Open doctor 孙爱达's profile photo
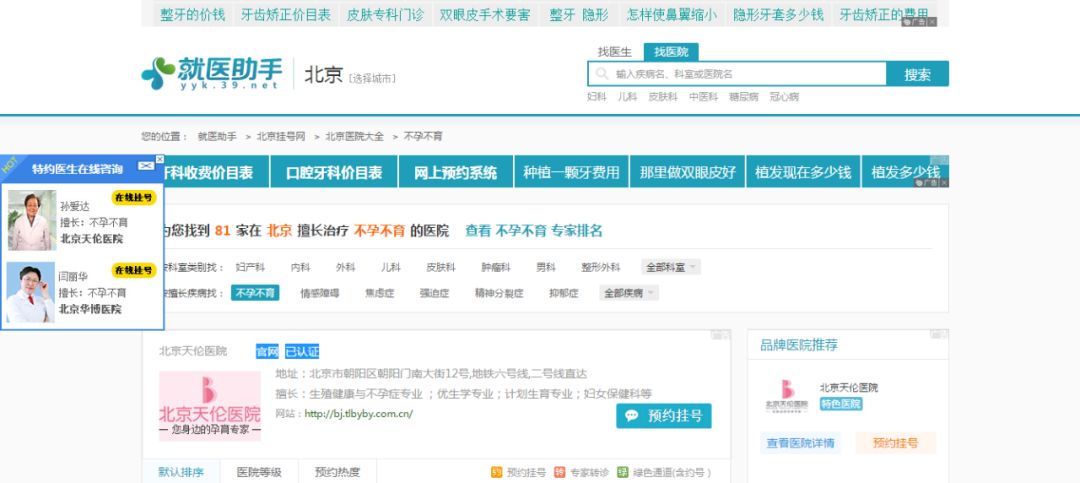The width and height of the screenshot is (1080, 483). pyautogui.click(x=32, y=220)
